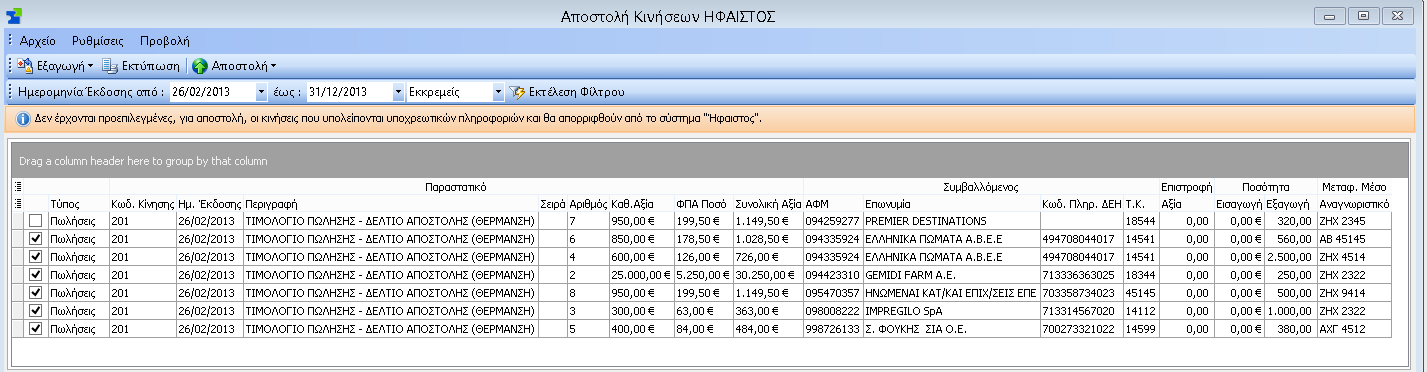This screenshot has height=372, width=1427.
Task: Click the blue info icon in the notice bar
Action: [23, 118]
